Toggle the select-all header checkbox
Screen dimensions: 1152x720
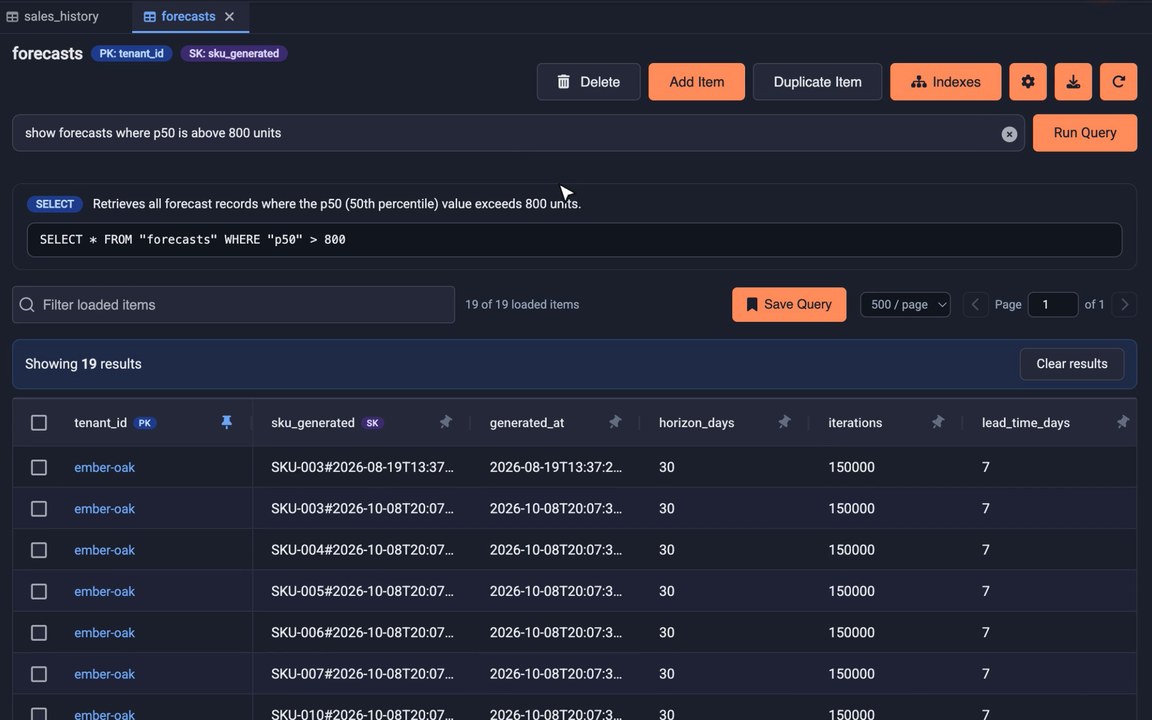coord(39,422)
